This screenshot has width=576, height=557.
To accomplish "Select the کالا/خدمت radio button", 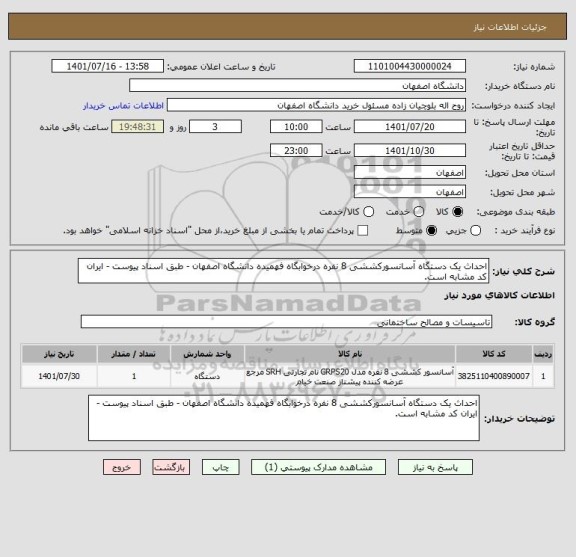I will pyautogui.click(x=368, y=212).
